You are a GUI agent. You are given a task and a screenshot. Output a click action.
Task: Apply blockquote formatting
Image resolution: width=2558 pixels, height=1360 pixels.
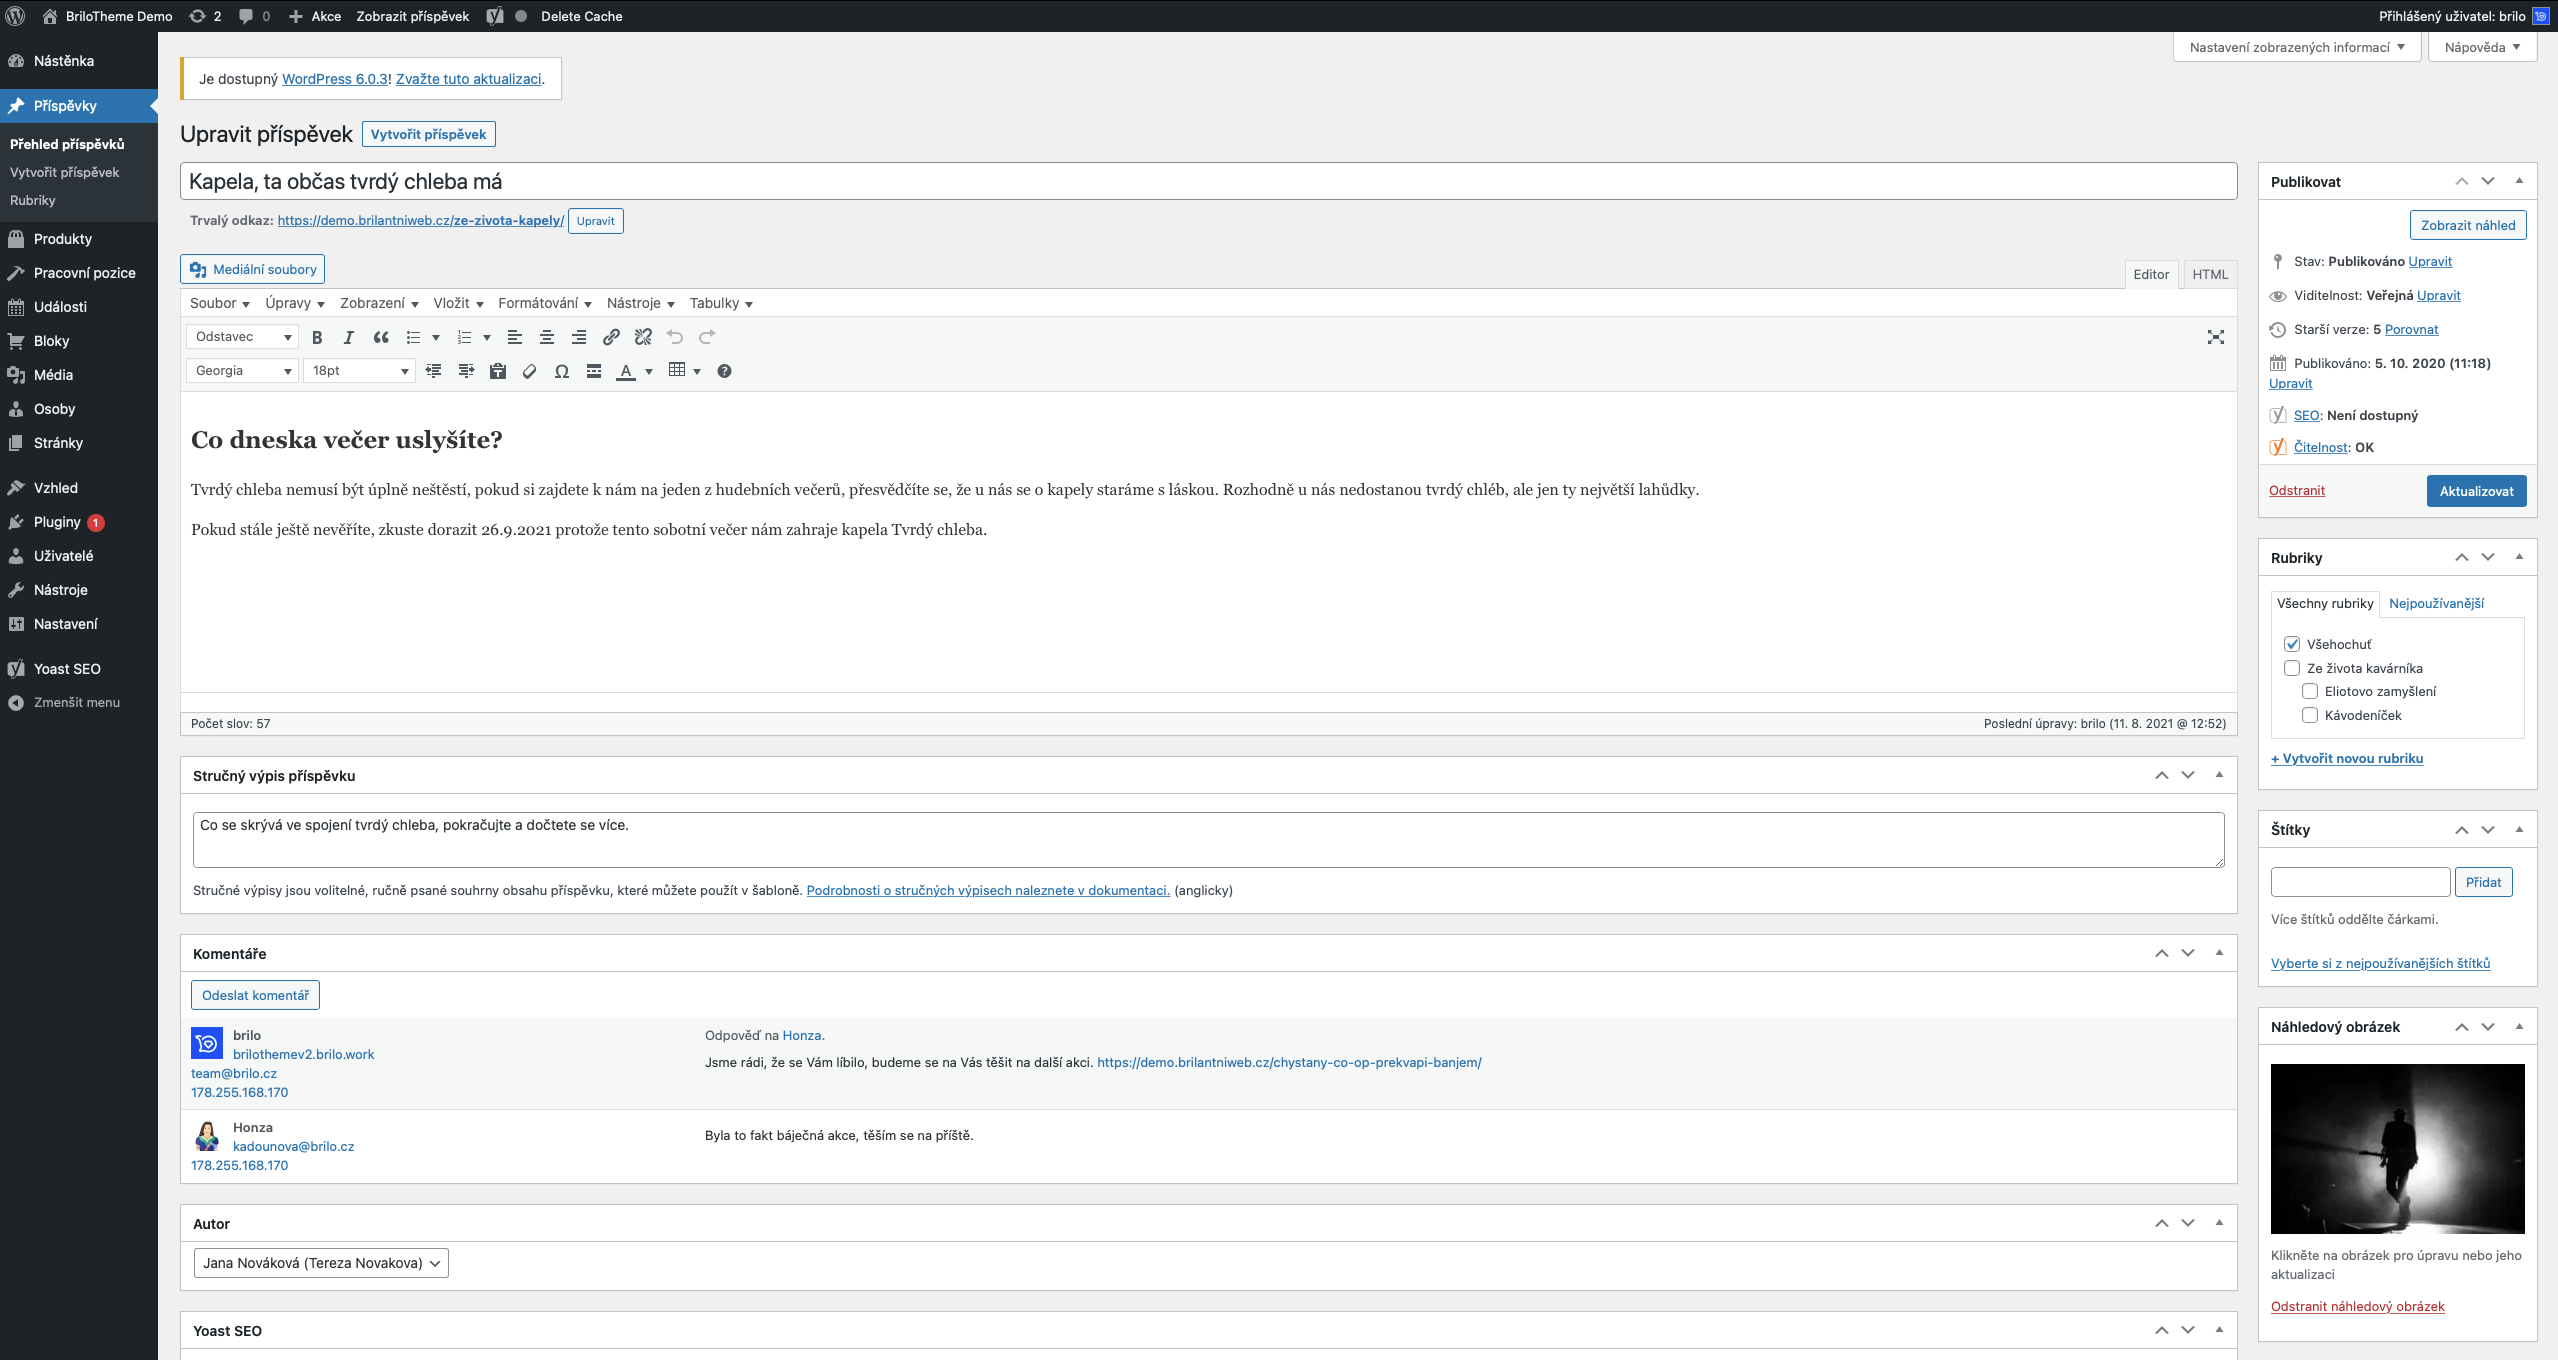[x=381, y=337]
